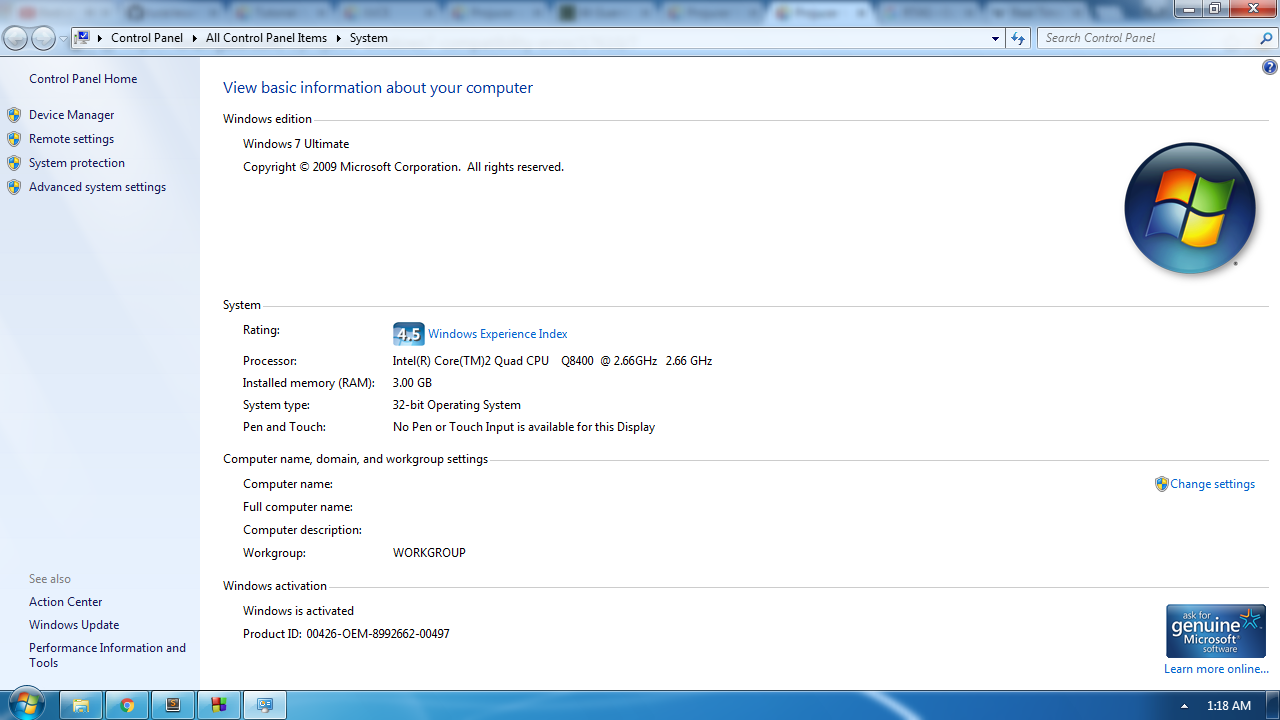Click the 32-bit Operating System value

click(x=457, y=405)
